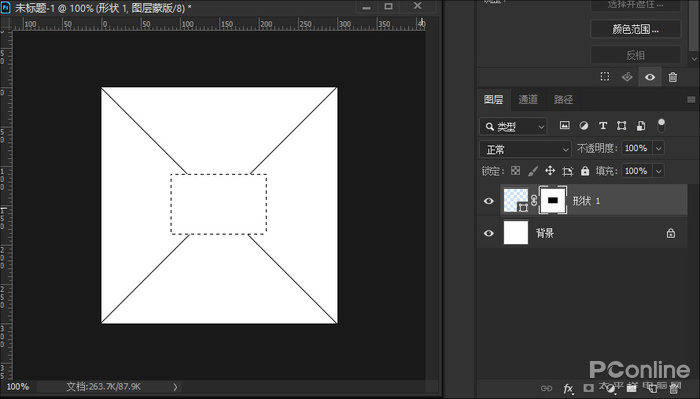
Task: Toggle the layer filtering switch
Action: click(661, 125)
